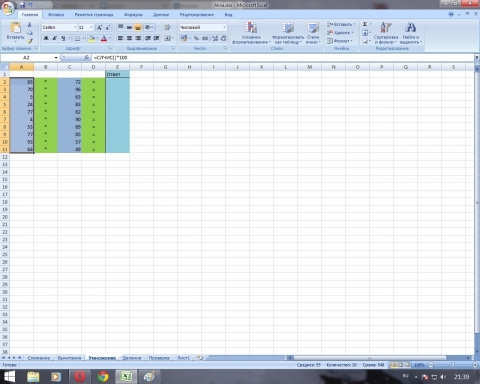Toggle Bold formatting in Font group
The image size is (480, 384).
(x=46, y=38)
